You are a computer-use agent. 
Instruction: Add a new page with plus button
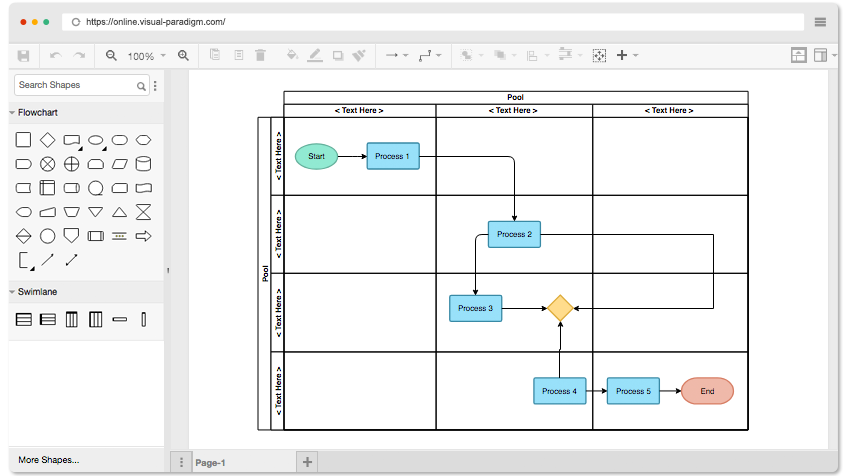click(307, 462)
